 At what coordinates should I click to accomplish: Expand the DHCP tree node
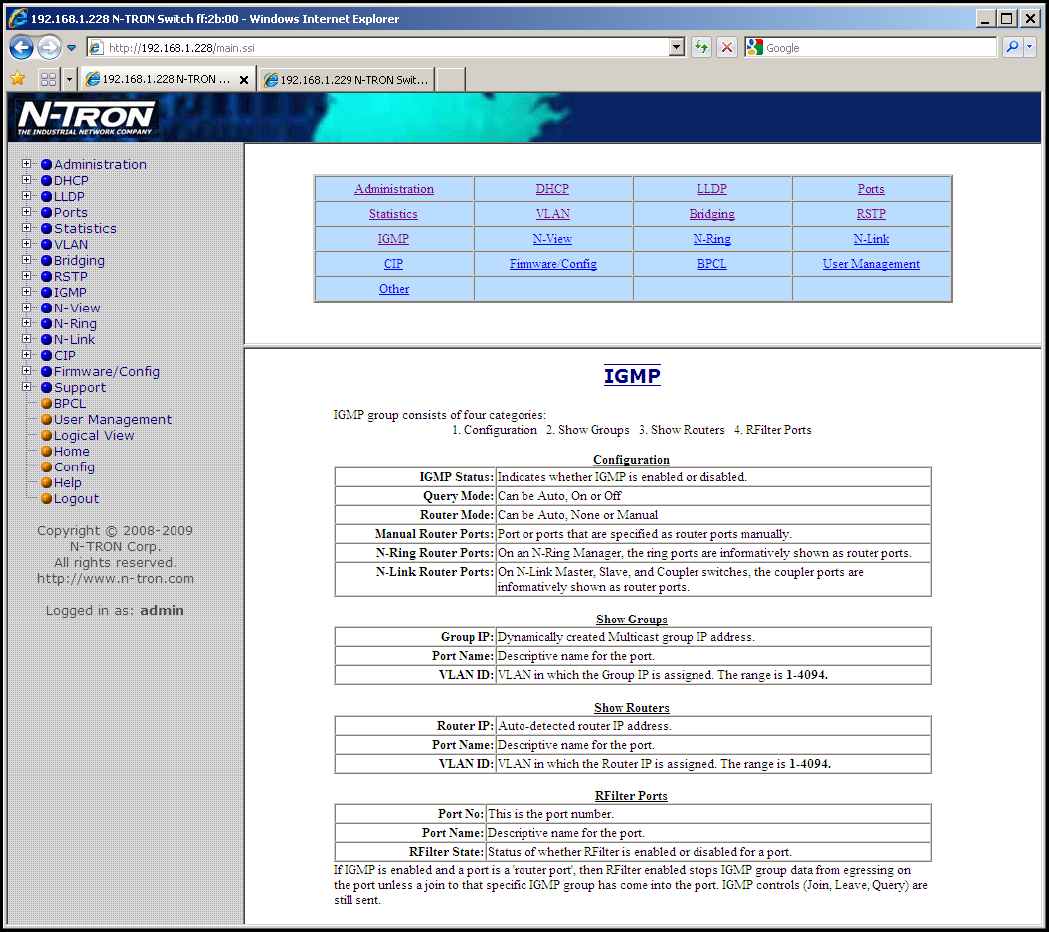(26, 180)
